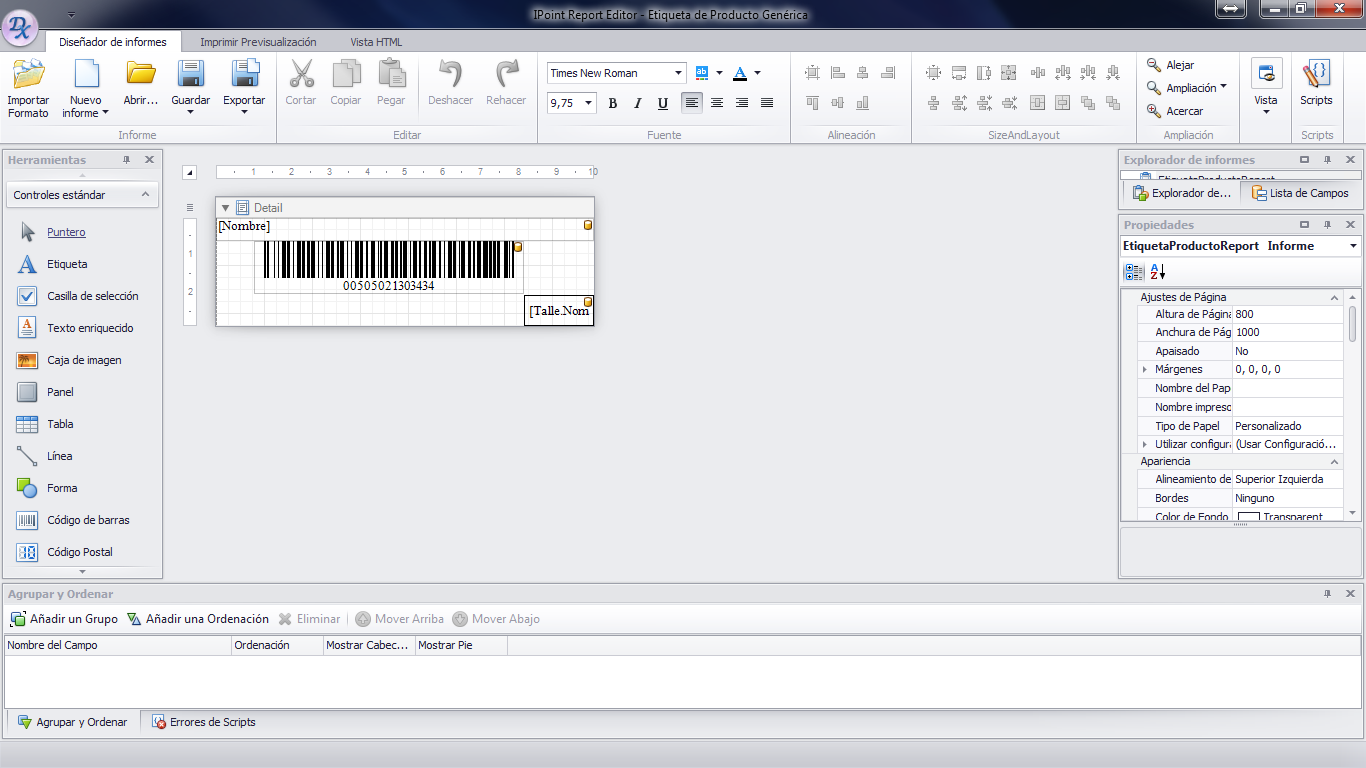Image resolution: width=1366 pixels, height=768 pixels.
Task: Select the barcode 00505021303434 in the Detail band
Action: pyautogui.click(x=389, y=267)
